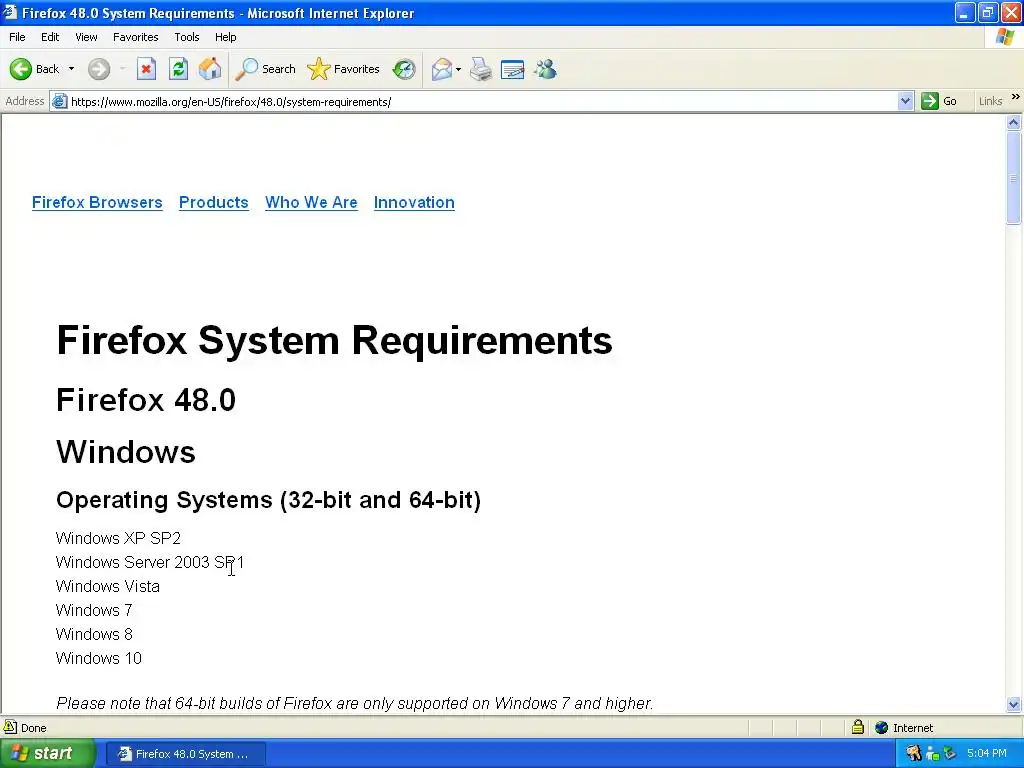Click the Edit page icon
Screen dimensions: 1024x768
(x=513, y=69)
